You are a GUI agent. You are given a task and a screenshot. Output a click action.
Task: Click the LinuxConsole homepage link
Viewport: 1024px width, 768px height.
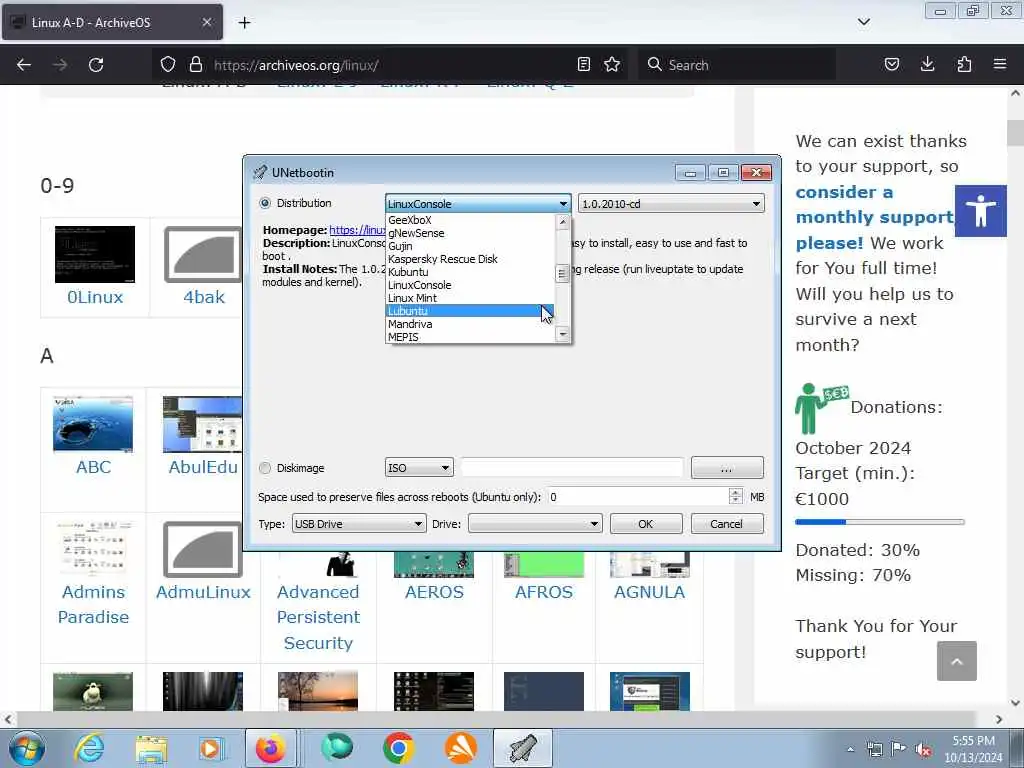[x=357, y=230]
